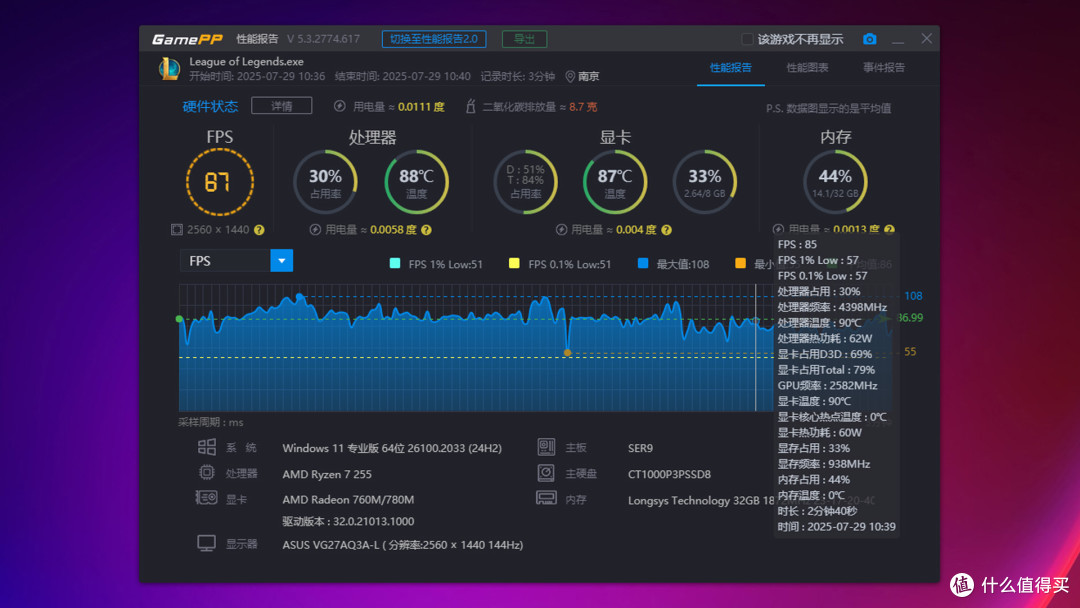Take a screenshot with the camera icon
Image resolution: width=1080 pixels, height=608 pixels.
[869, 39]
